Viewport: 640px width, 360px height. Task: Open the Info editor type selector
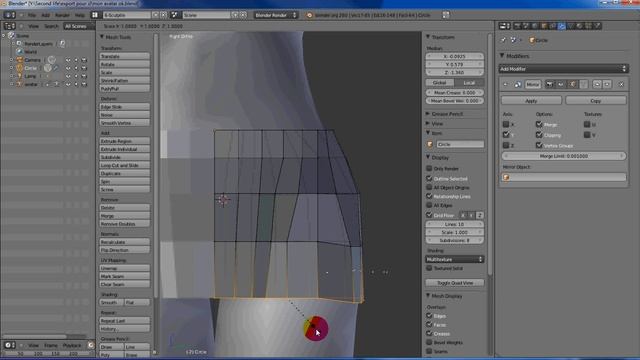tap(9, 15)
